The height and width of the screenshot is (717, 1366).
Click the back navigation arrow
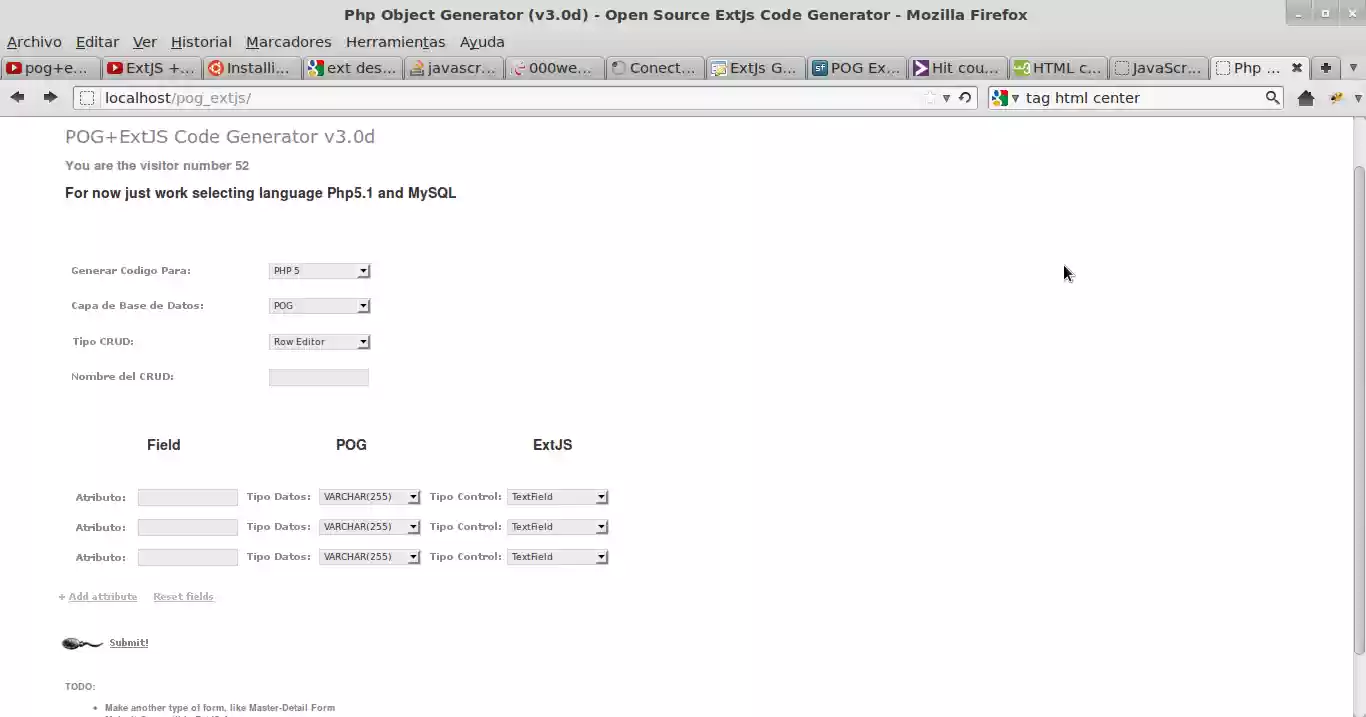(16, 97)
